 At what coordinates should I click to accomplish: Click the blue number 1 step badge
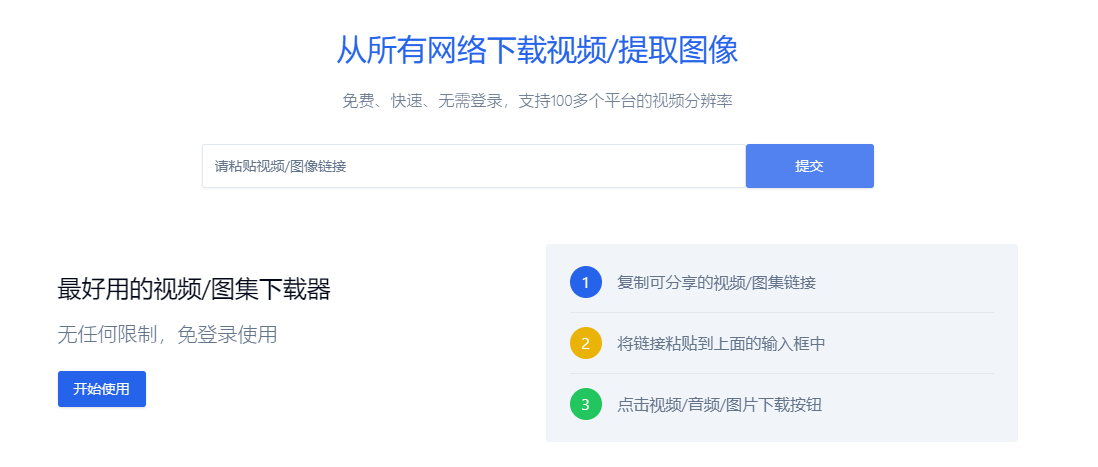coord(585,282)
